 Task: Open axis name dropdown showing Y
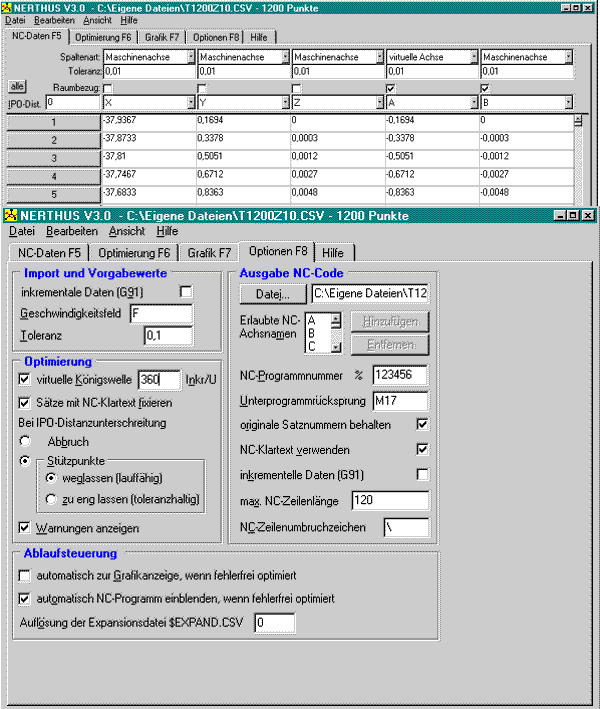[x=285, y=103]
